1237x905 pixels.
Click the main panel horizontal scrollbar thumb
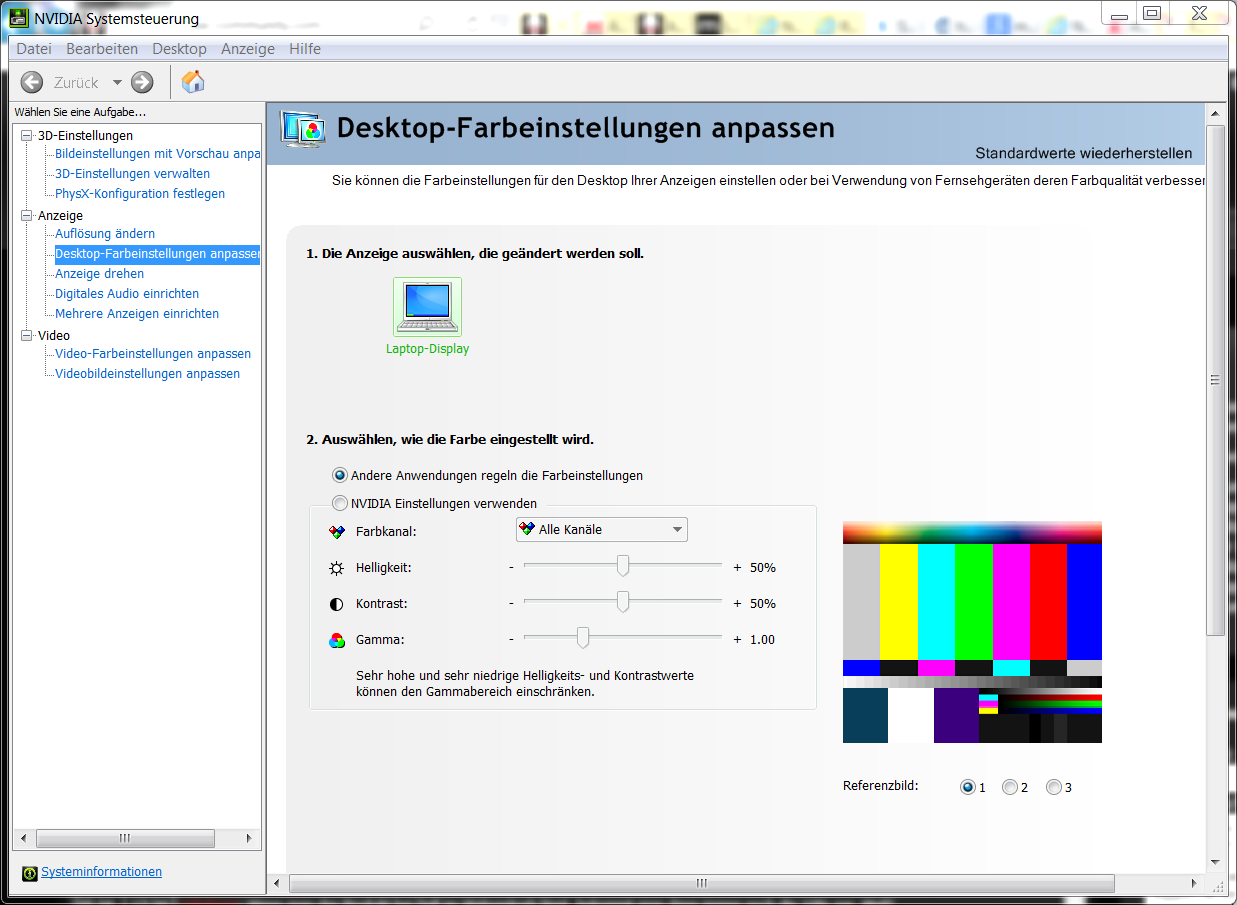(x=702, y=884)
